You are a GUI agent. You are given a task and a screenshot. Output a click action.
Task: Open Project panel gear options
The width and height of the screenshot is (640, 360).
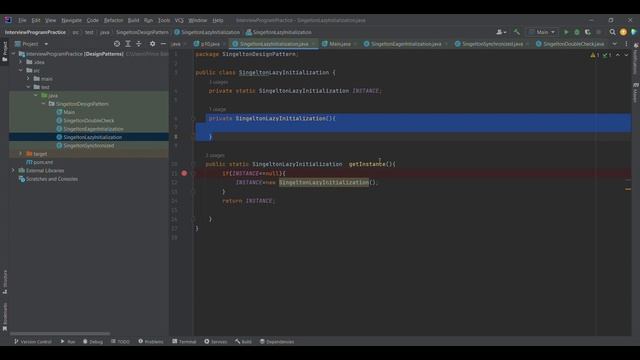pyautogui.click(x=152, y=44)
